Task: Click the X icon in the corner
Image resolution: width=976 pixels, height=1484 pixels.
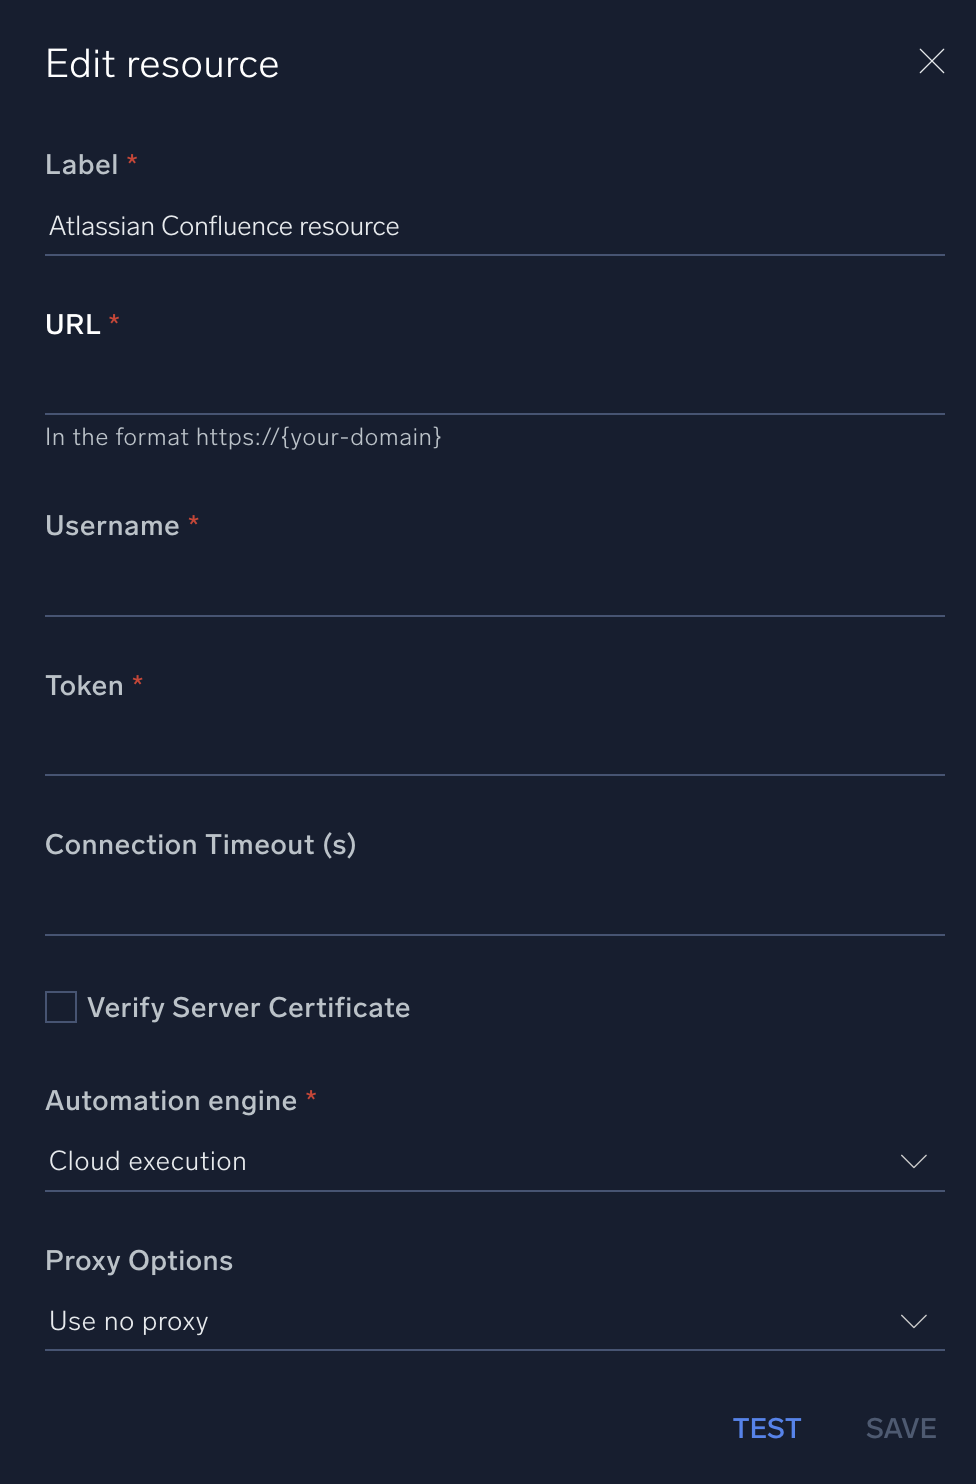Action: click(x=932, y=61)
